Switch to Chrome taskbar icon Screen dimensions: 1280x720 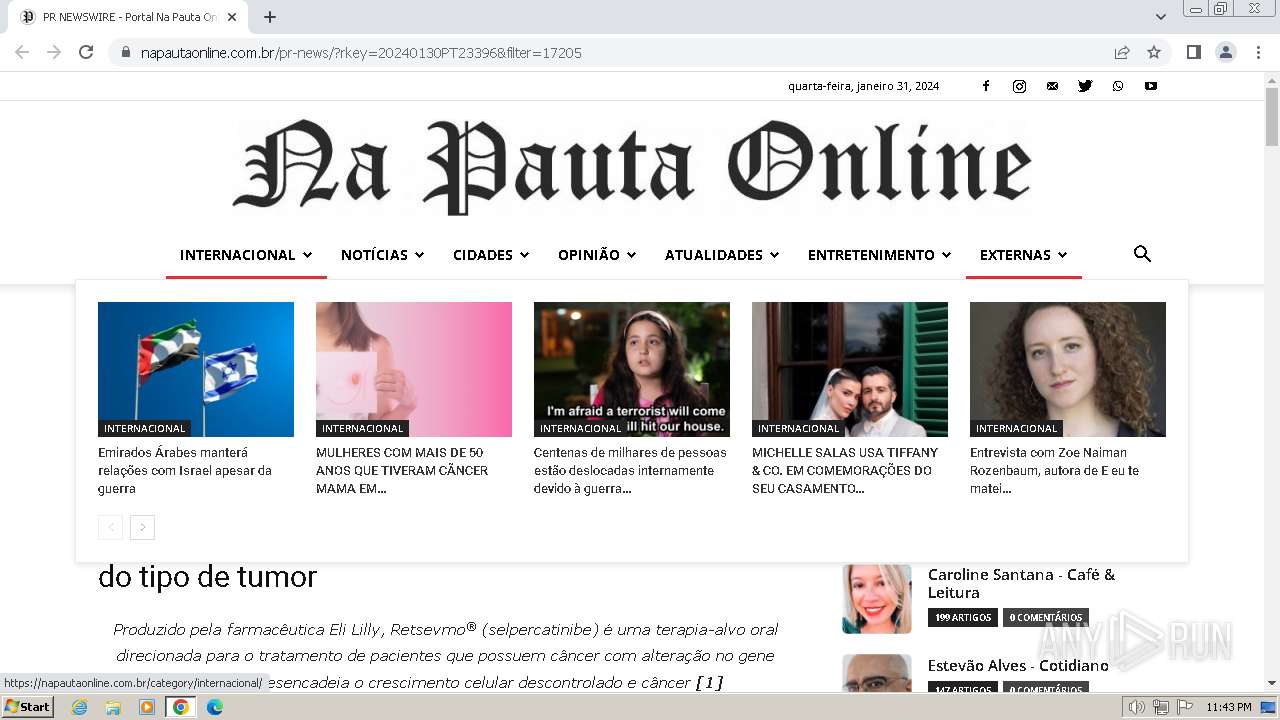point(181,707)
